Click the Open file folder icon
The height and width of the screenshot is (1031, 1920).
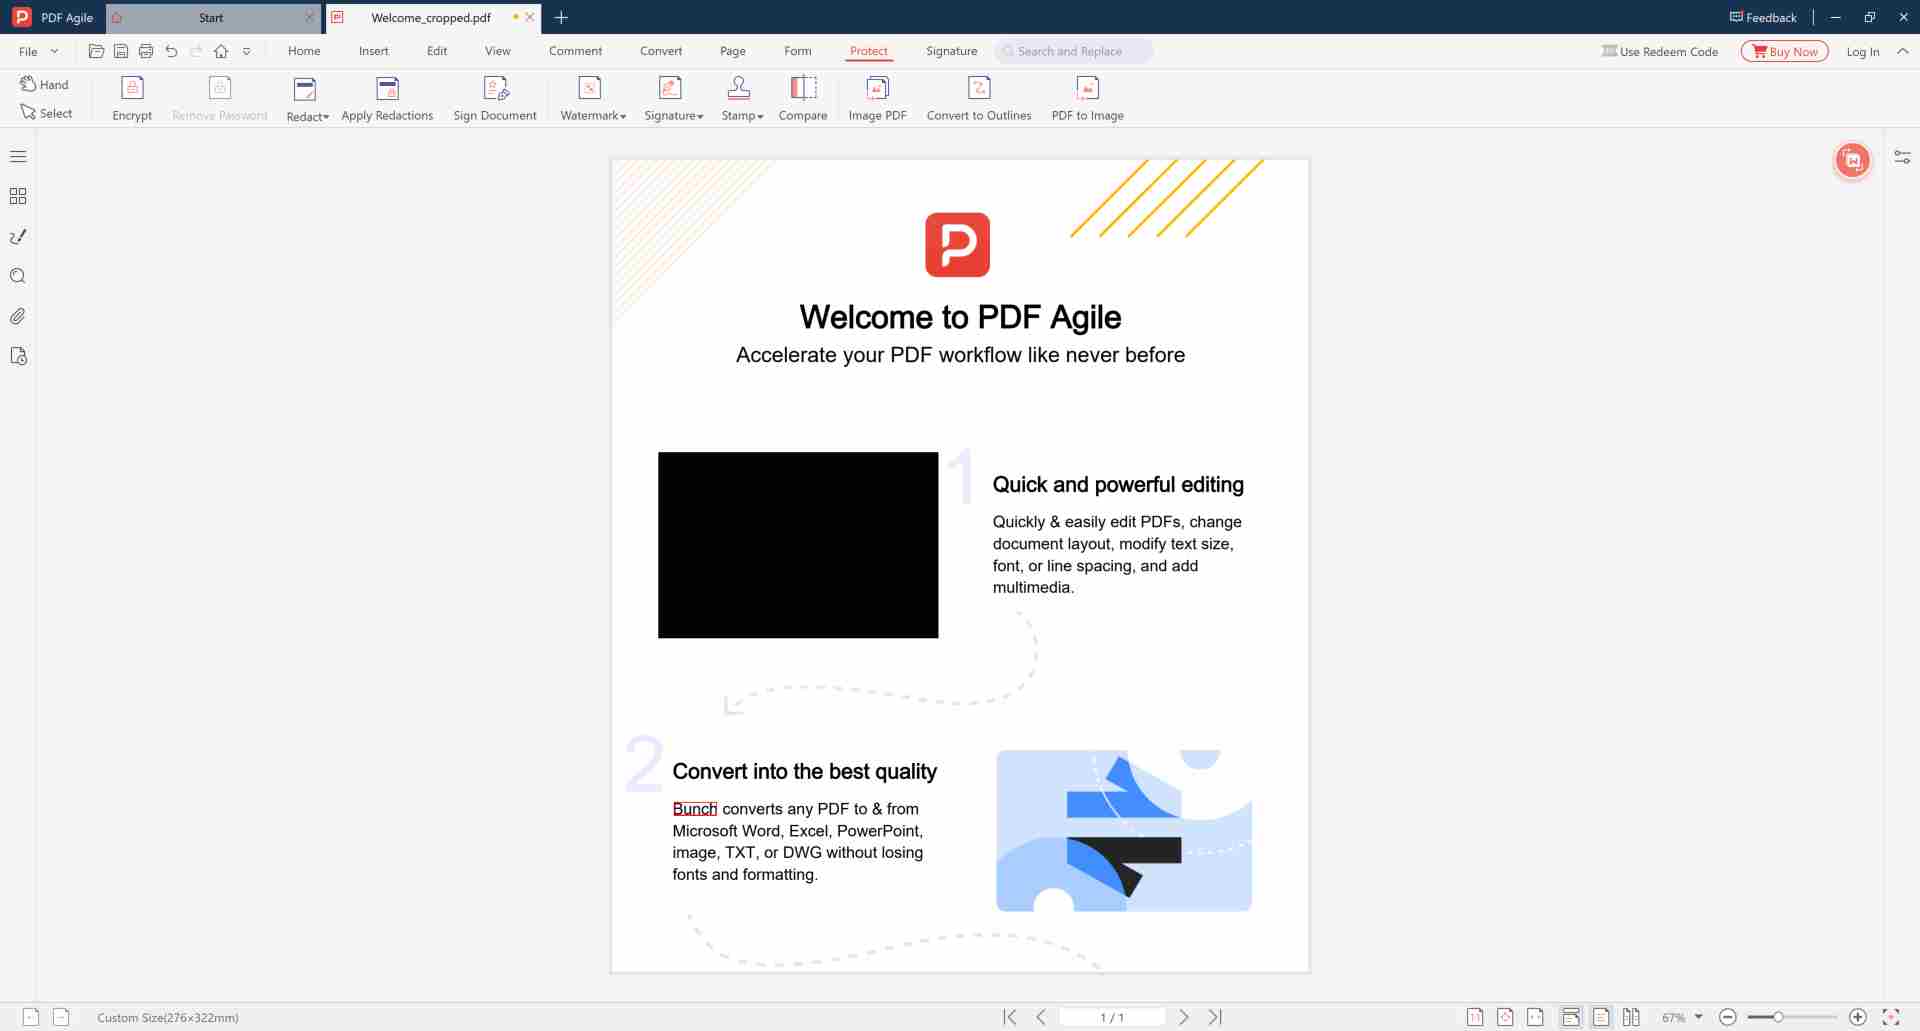coord(96,51)
